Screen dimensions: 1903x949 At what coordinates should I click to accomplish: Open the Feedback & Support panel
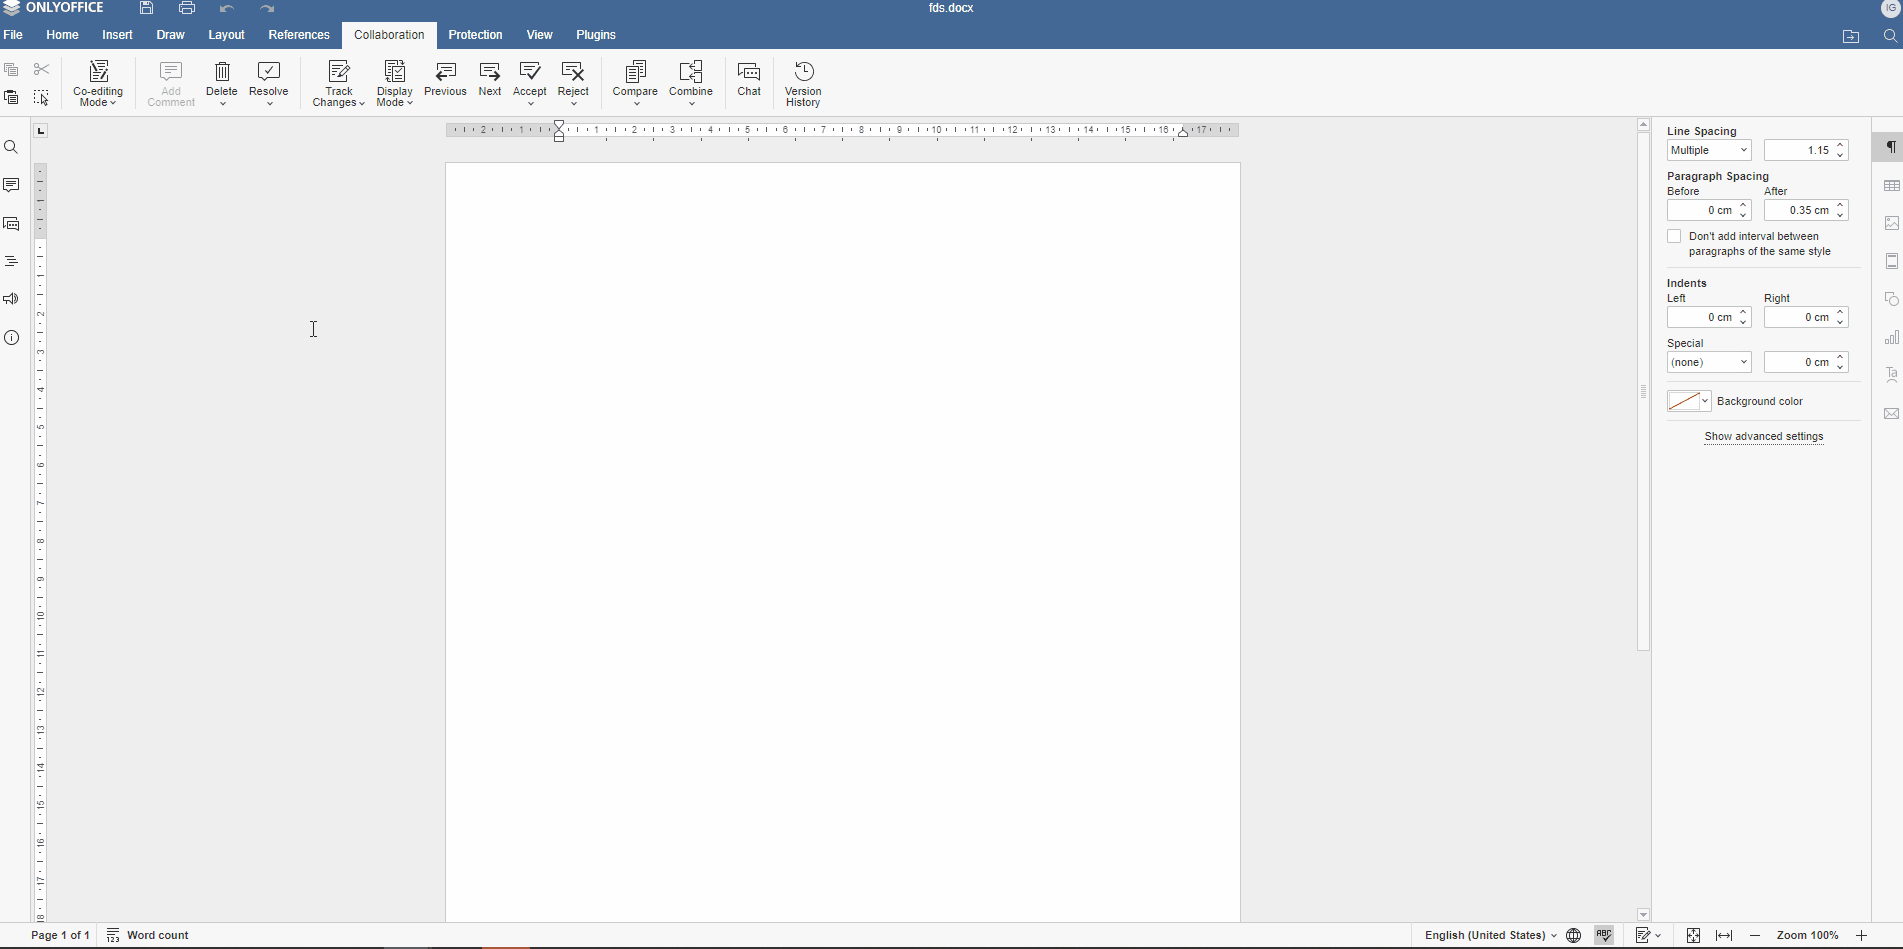[12, 299]
